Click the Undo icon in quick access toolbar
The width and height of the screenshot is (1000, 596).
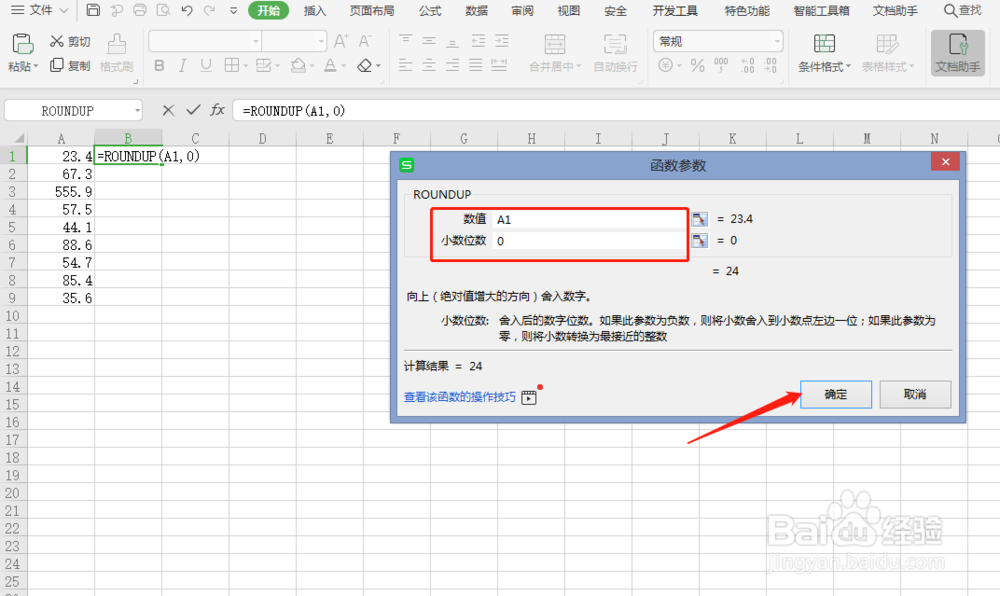coord(186,10)
